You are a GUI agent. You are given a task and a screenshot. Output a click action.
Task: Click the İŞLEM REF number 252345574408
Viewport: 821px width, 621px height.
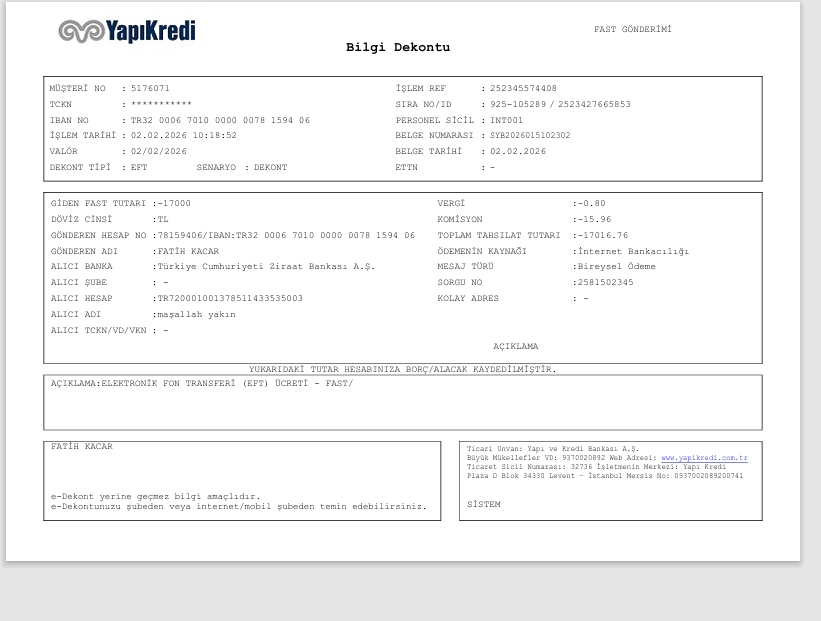523,88
